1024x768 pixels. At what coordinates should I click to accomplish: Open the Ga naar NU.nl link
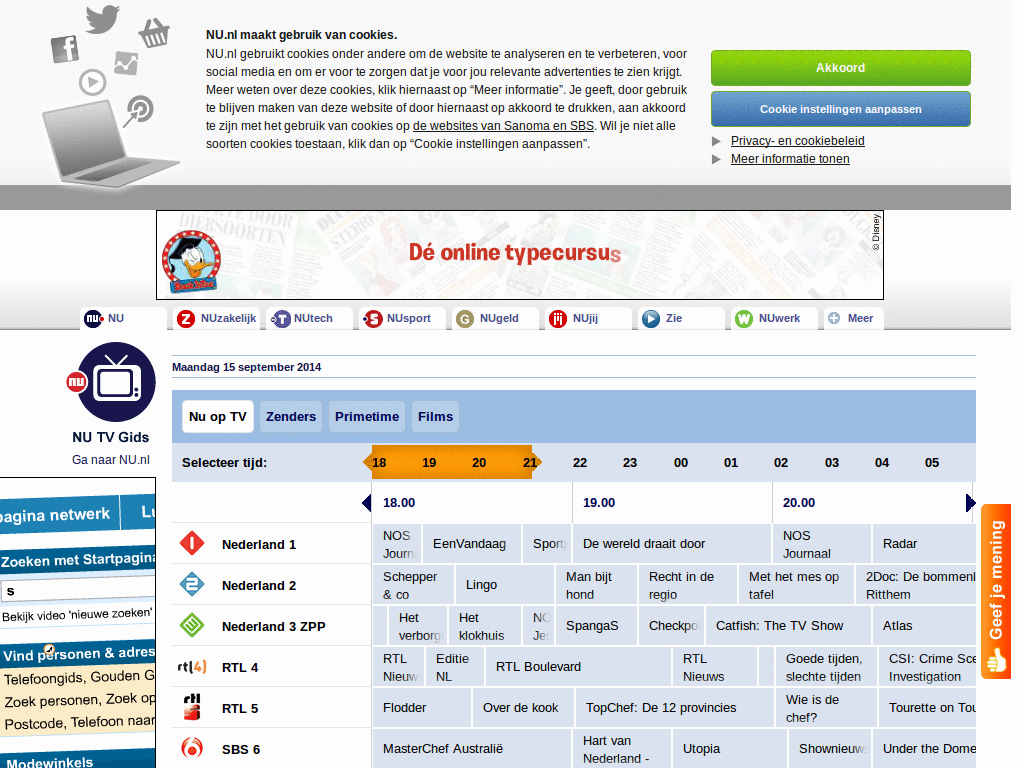(112, 460)
